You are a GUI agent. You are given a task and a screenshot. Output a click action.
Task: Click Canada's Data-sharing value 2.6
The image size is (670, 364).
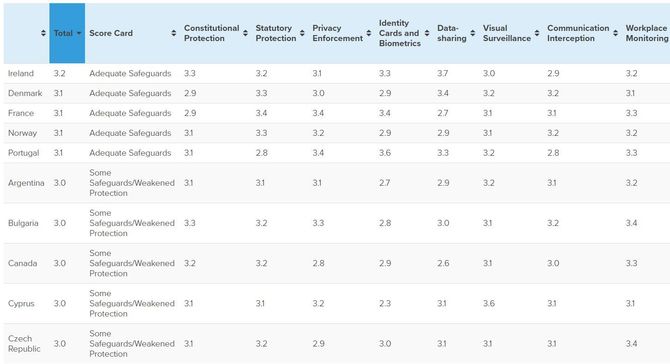pyautogui.click(x=443, y=263)
